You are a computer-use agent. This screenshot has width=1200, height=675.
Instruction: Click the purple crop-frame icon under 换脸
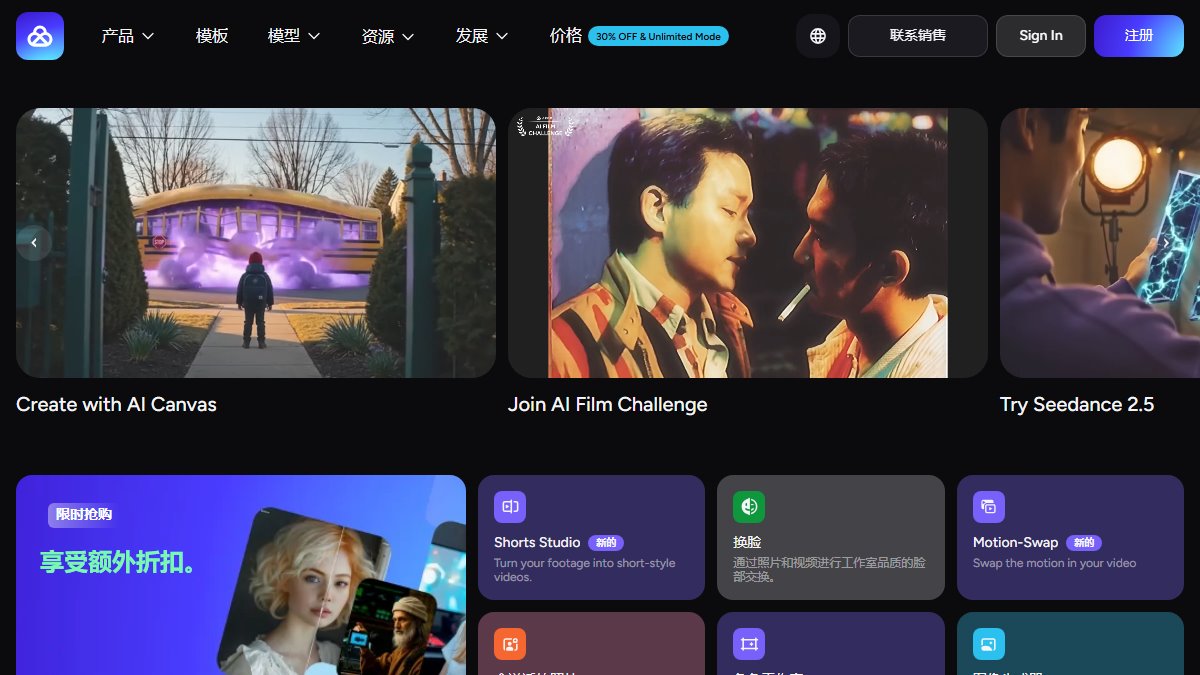click(x=749, y=644)
